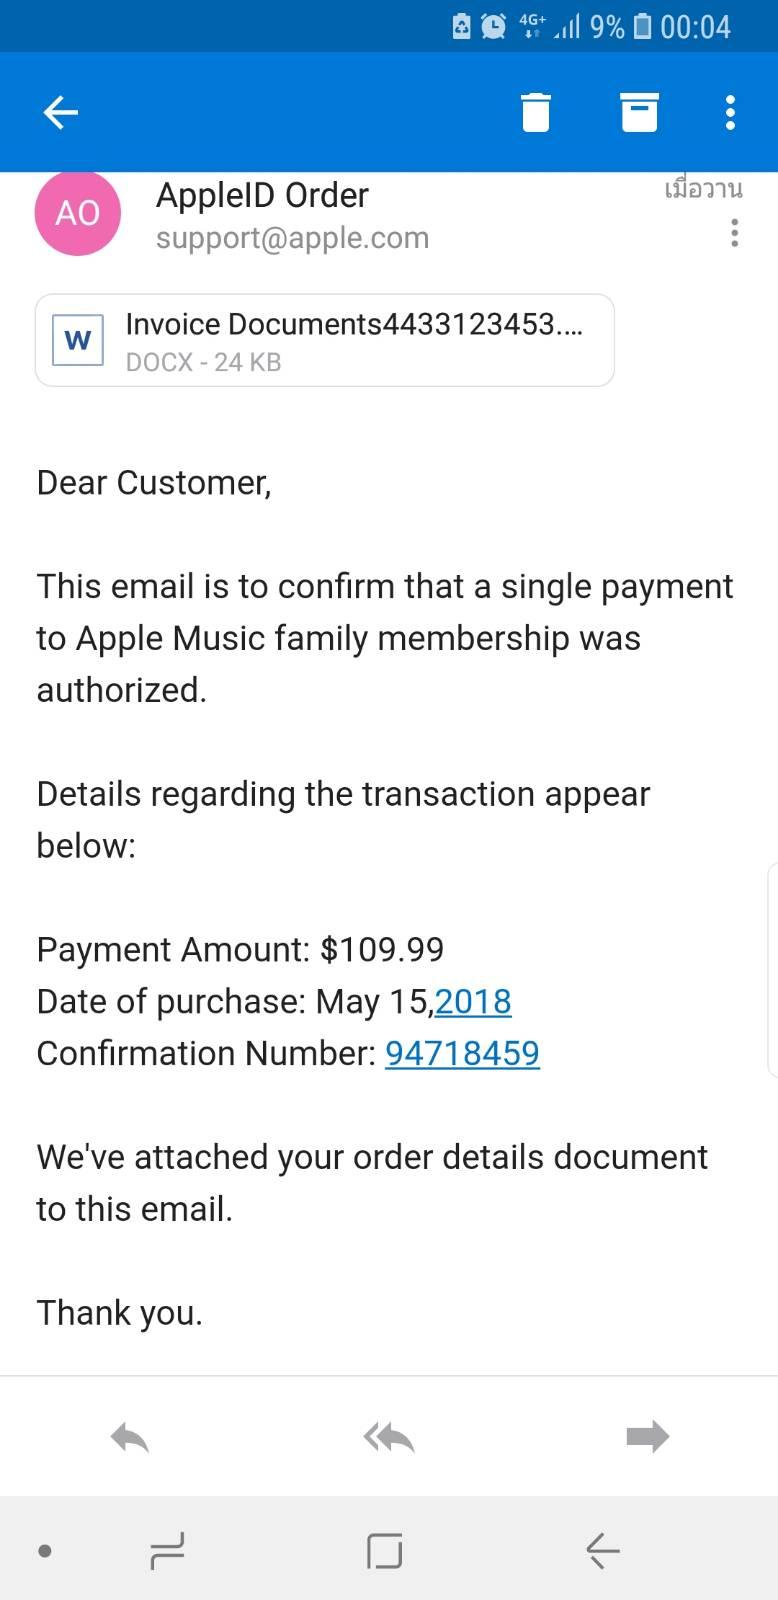Viewport: 778px width, 1600px height.
Task: Tap confirmation number 94718459 link
Action: point(462,1053)
